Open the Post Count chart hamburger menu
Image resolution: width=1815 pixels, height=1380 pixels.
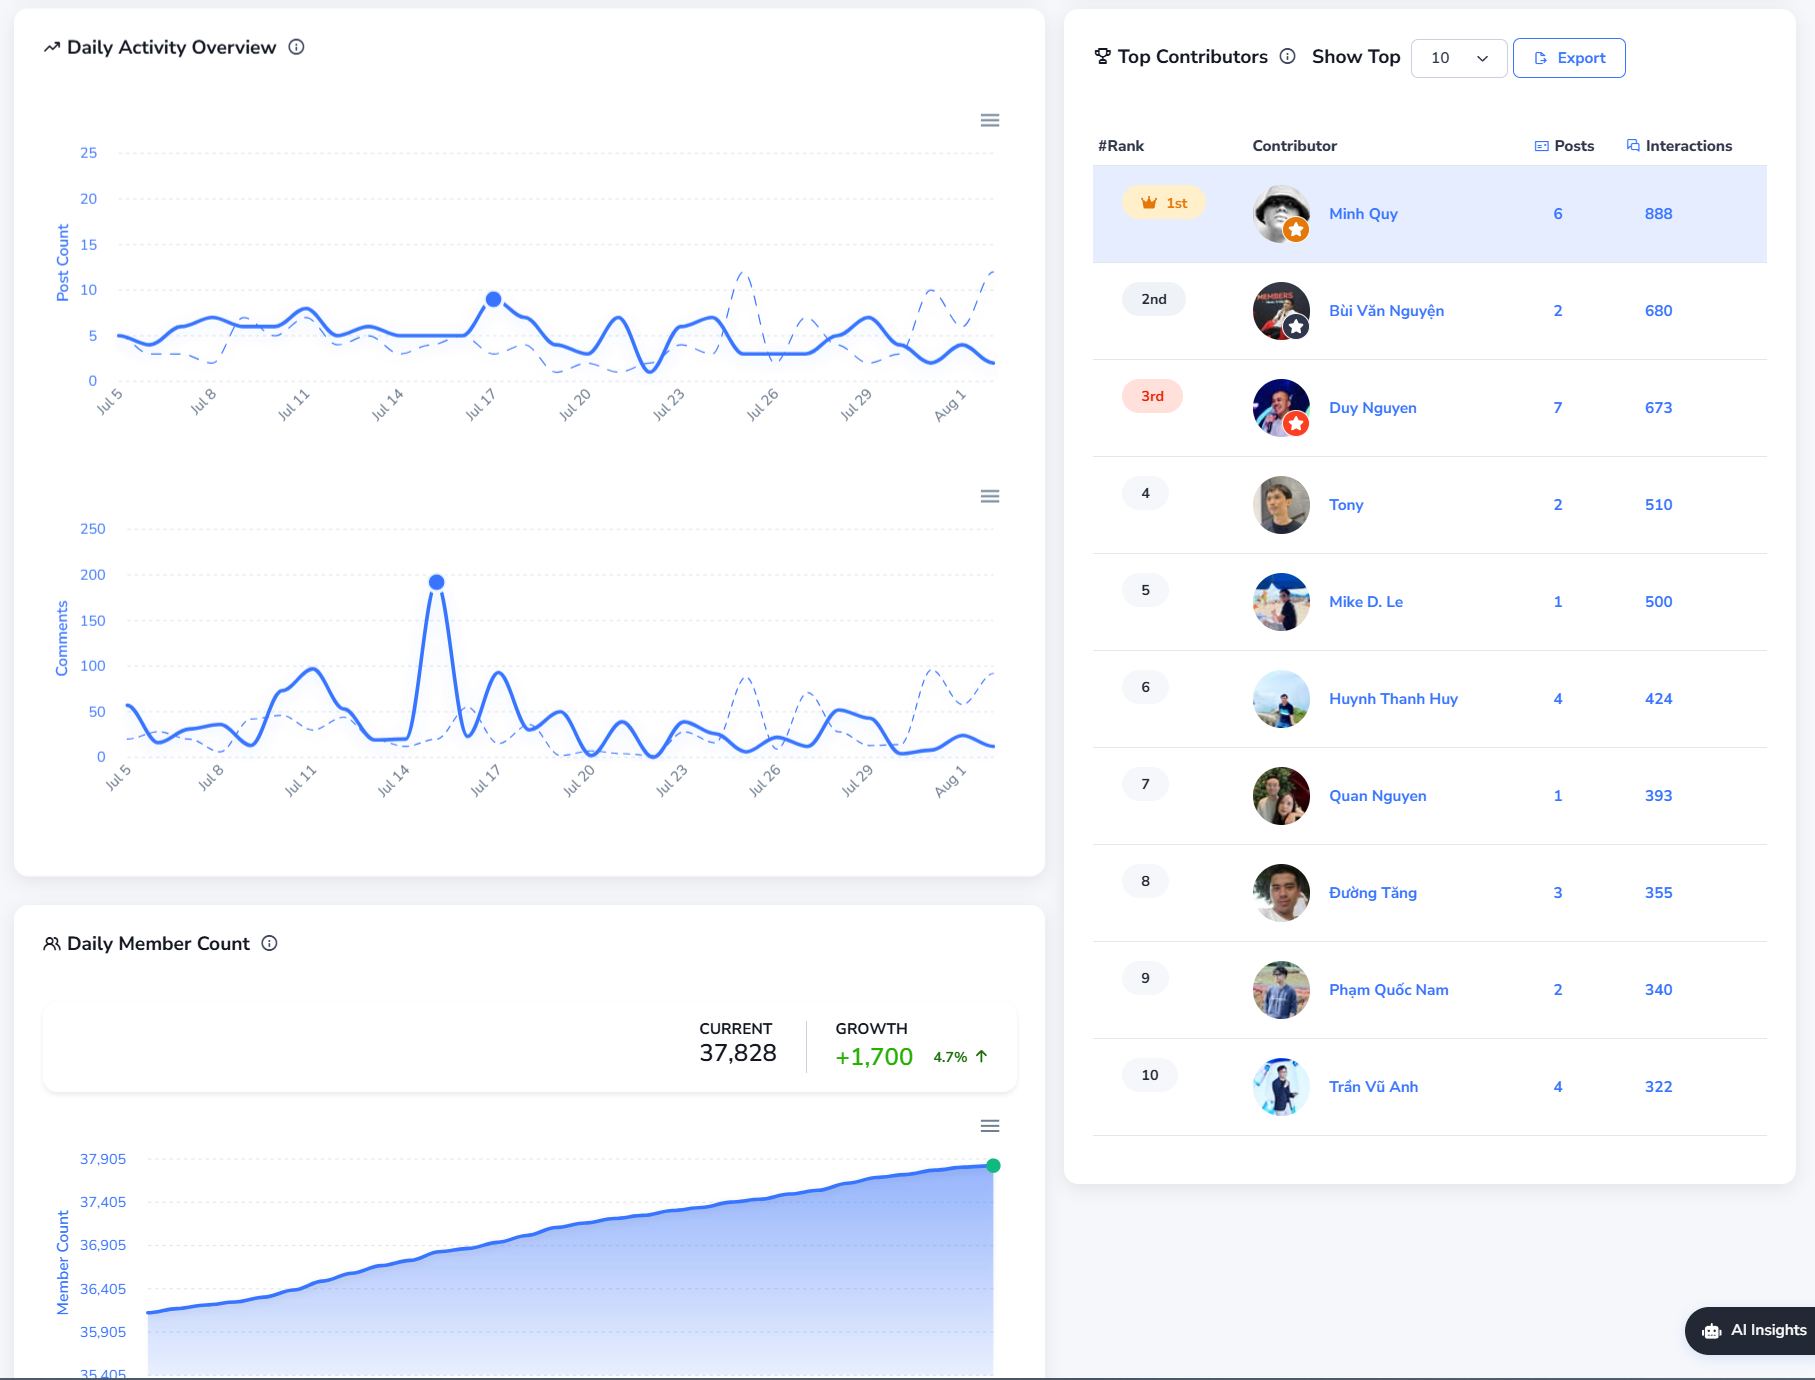pos(990,120)
